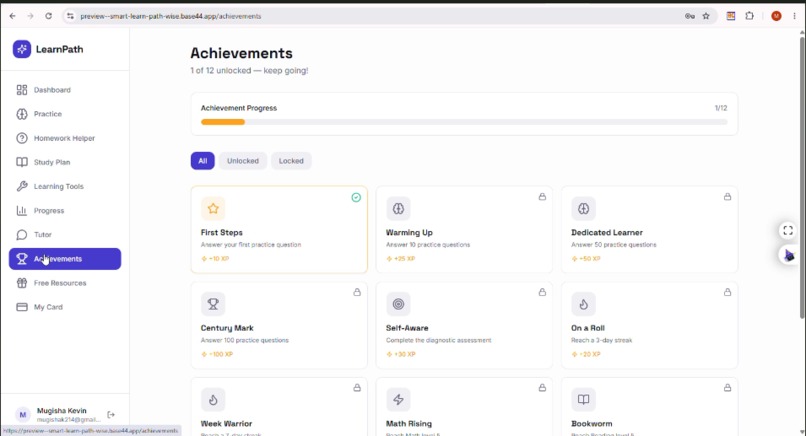Click the On a Roll card title

click(588, 328)
